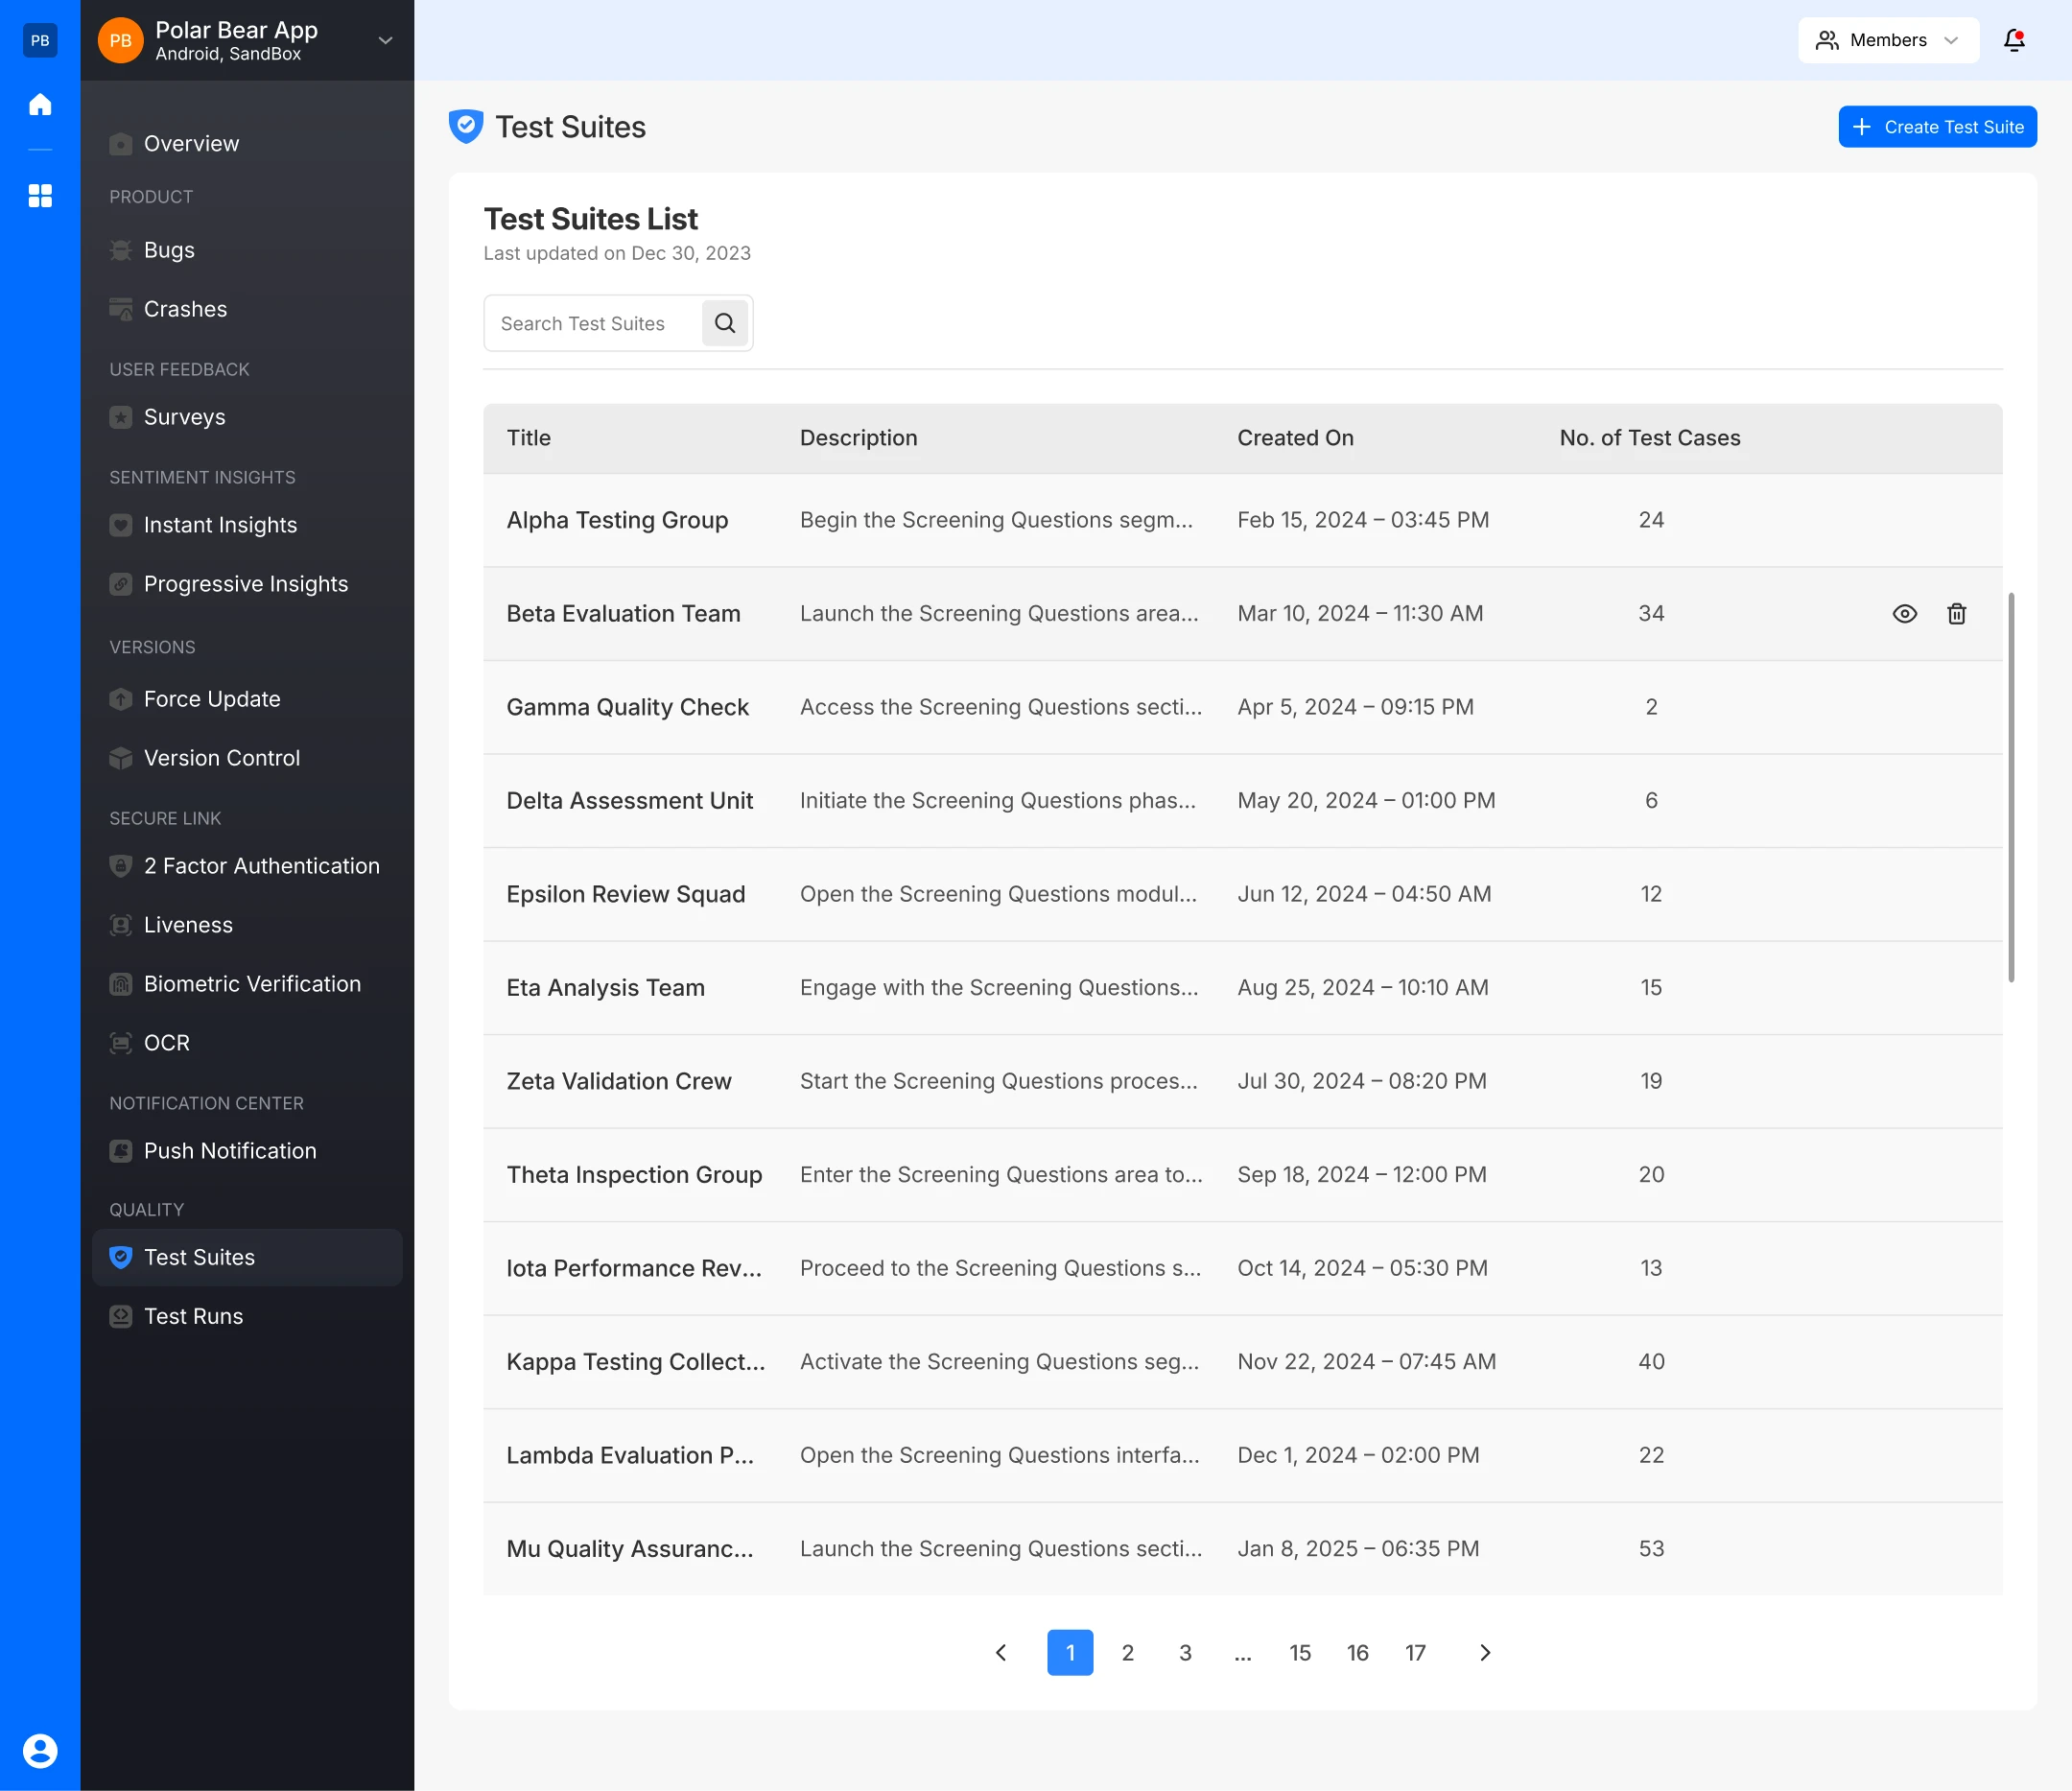Jump to page 17
Screen dimensions: 2072x1791
[1415, 1653]
